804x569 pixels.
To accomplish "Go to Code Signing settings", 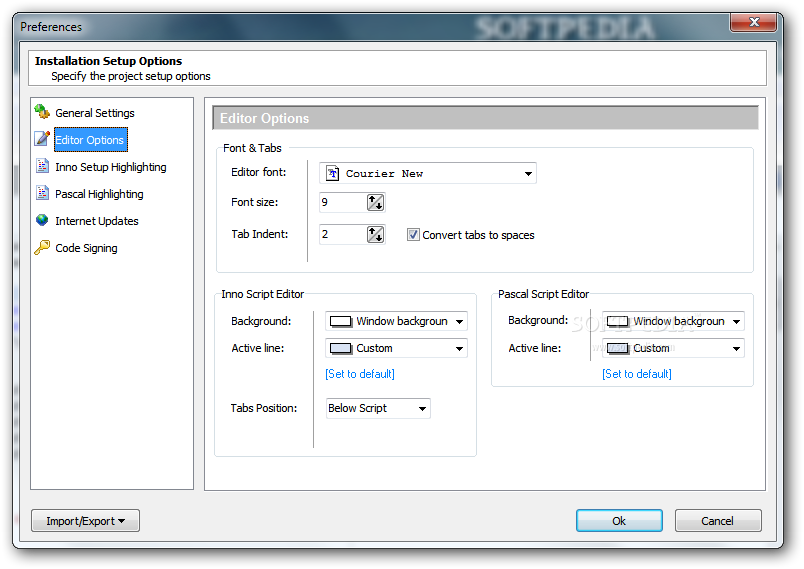I will pos(86,248).
